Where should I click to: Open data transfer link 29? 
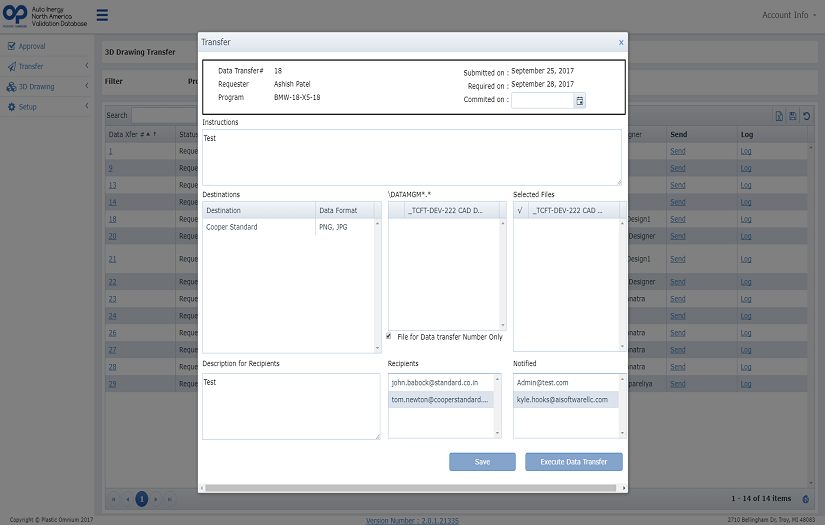[x=112, y=384]
